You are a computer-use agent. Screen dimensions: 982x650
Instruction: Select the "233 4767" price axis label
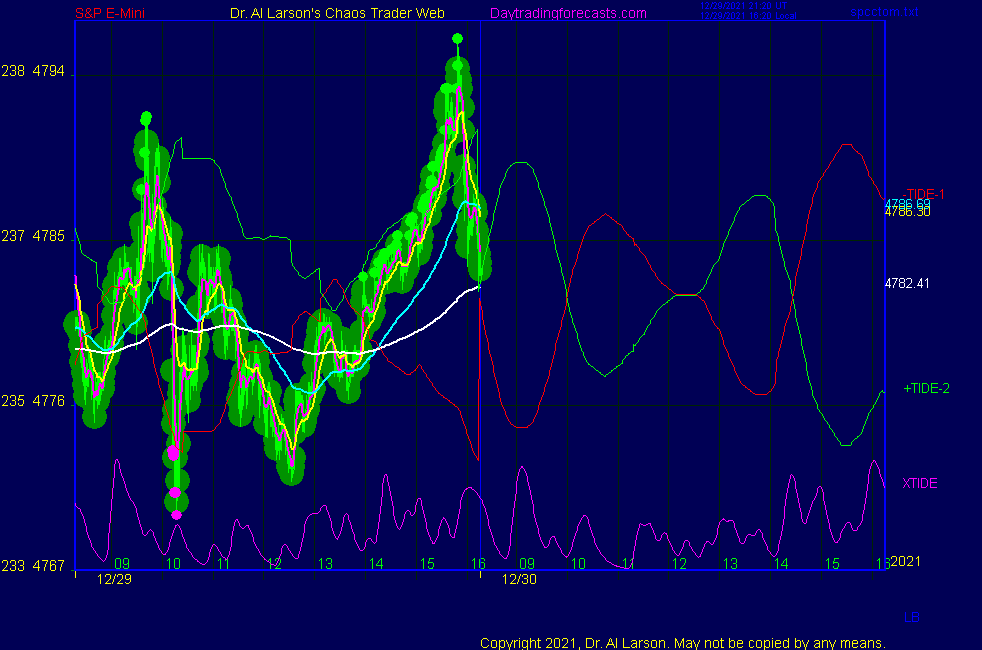(x=33, y=566)
